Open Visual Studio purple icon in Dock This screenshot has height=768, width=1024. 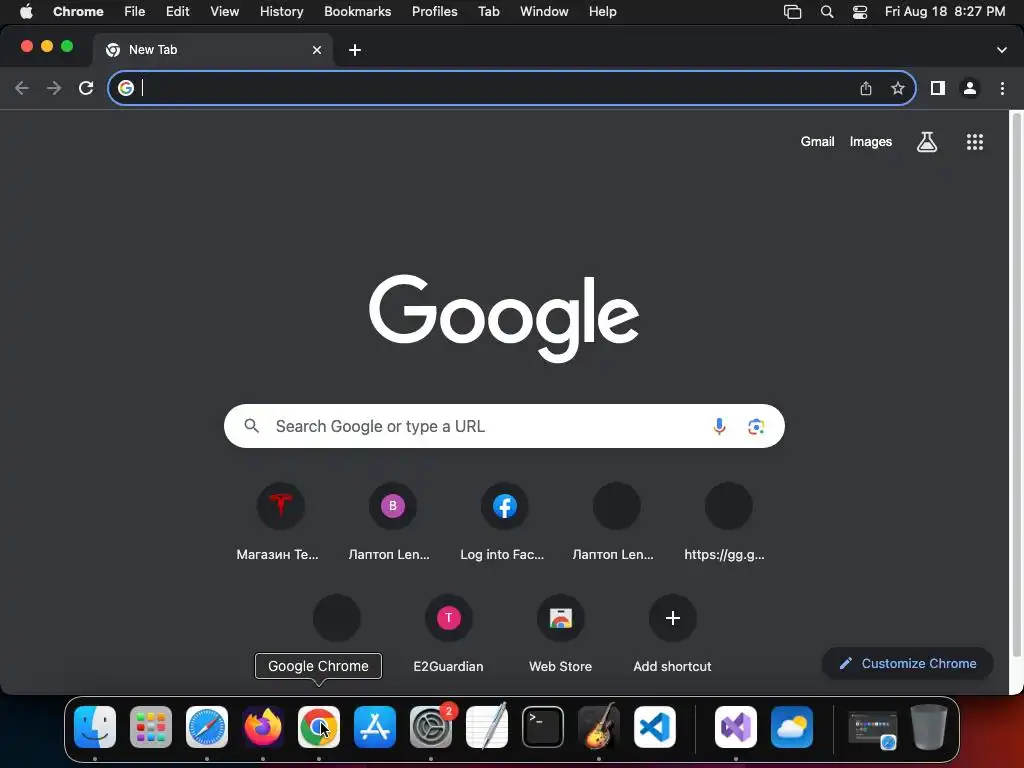[736, 727]
